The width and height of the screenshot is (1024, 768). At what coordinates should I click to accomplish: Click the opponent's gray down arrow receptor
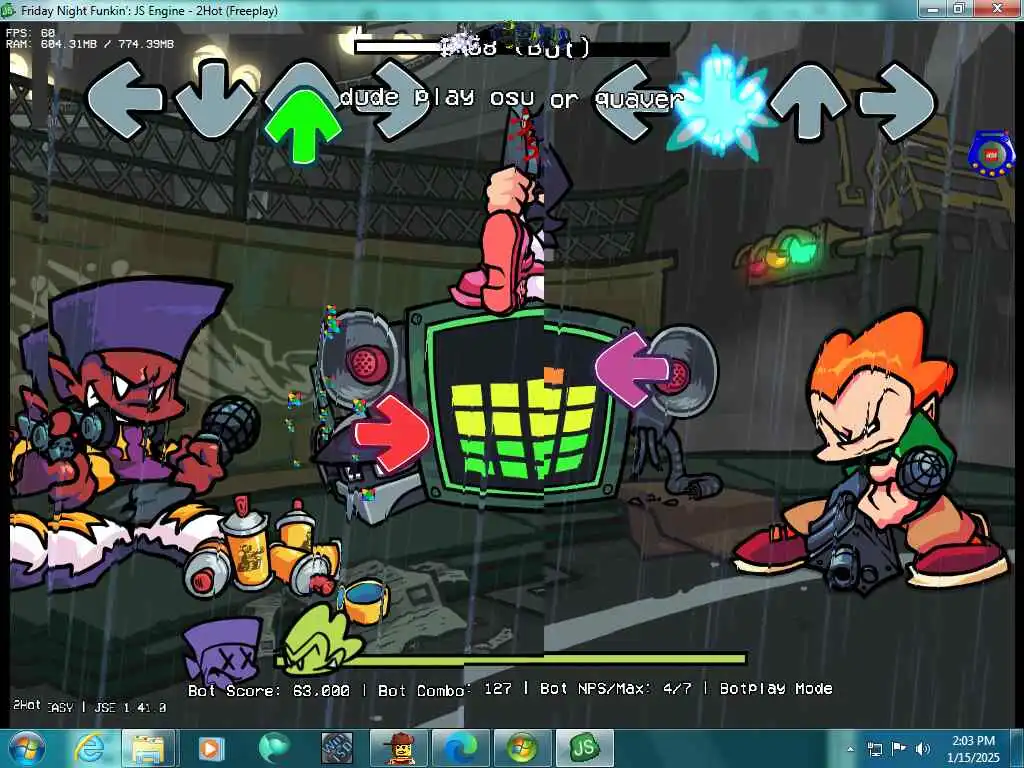(213, 98)
